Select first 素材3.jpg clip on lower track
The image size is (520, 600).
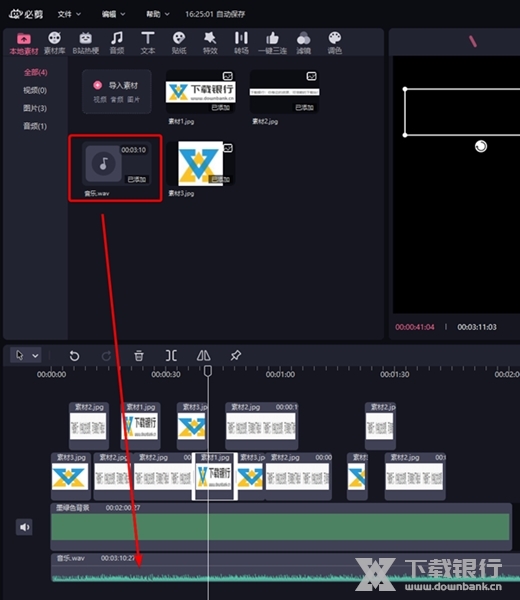pyautogui.click(x=70, y=476)
